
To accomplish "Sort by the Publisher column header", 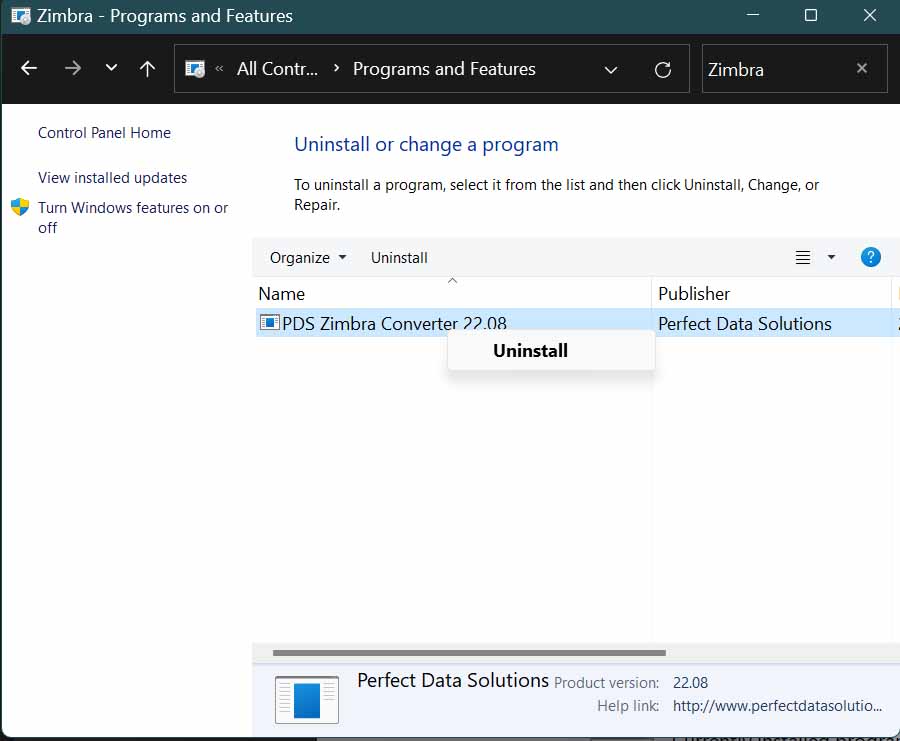I will pyautogui.click(x=771, y=293).
